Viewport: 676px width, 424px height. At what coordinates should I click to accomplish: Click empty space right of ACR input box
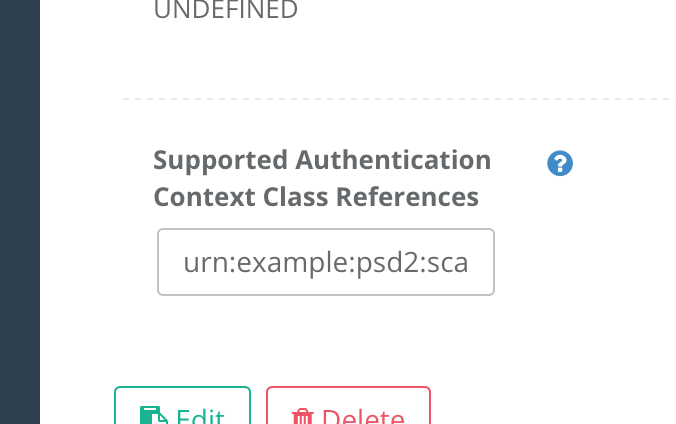tap(582, 262)
